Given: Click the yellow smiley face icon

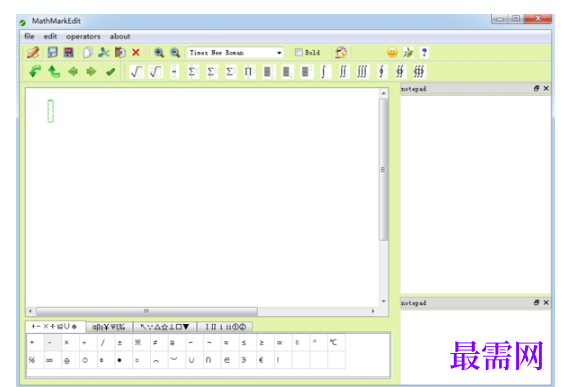Looking at the screenshot, I should point(392,52).
